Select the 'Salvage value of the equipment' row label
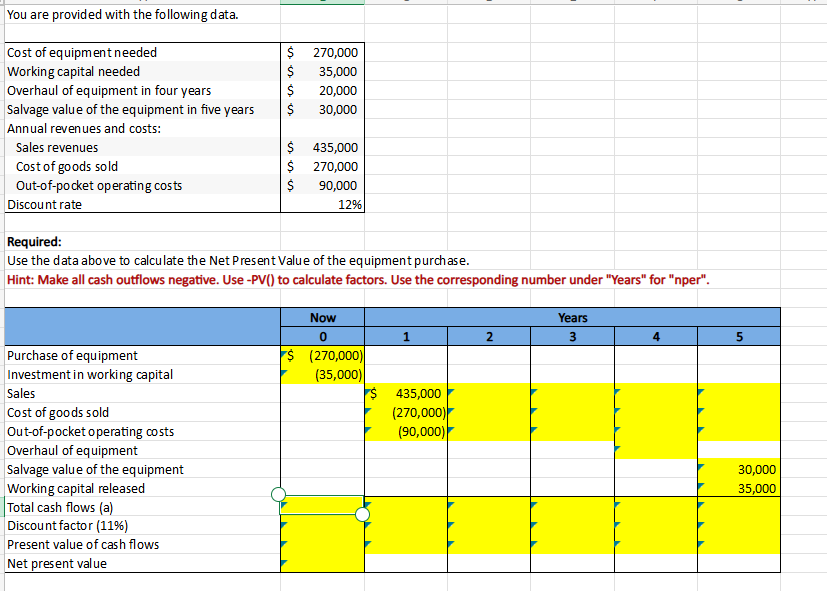827x591 pixels. tap(142, 470)
